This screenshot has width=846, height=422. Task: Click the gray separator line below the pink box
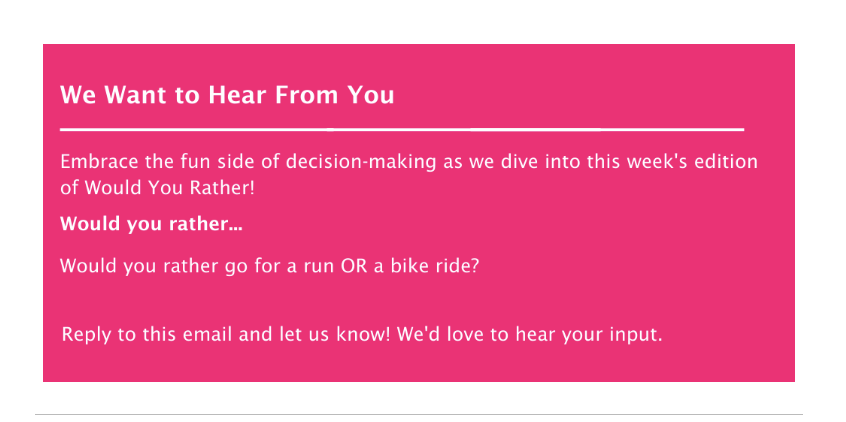tap(419, 414)
